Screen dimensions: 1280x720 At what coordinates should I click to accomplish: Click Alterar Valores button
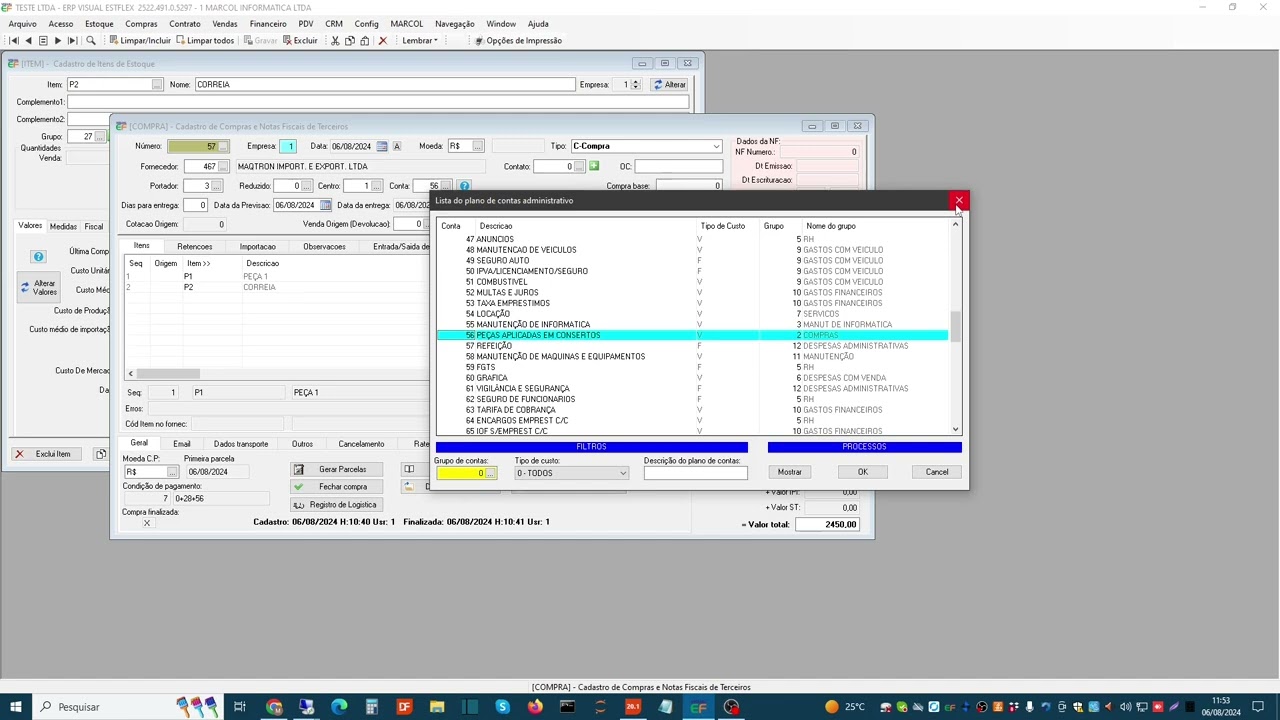tap(39, 288)
